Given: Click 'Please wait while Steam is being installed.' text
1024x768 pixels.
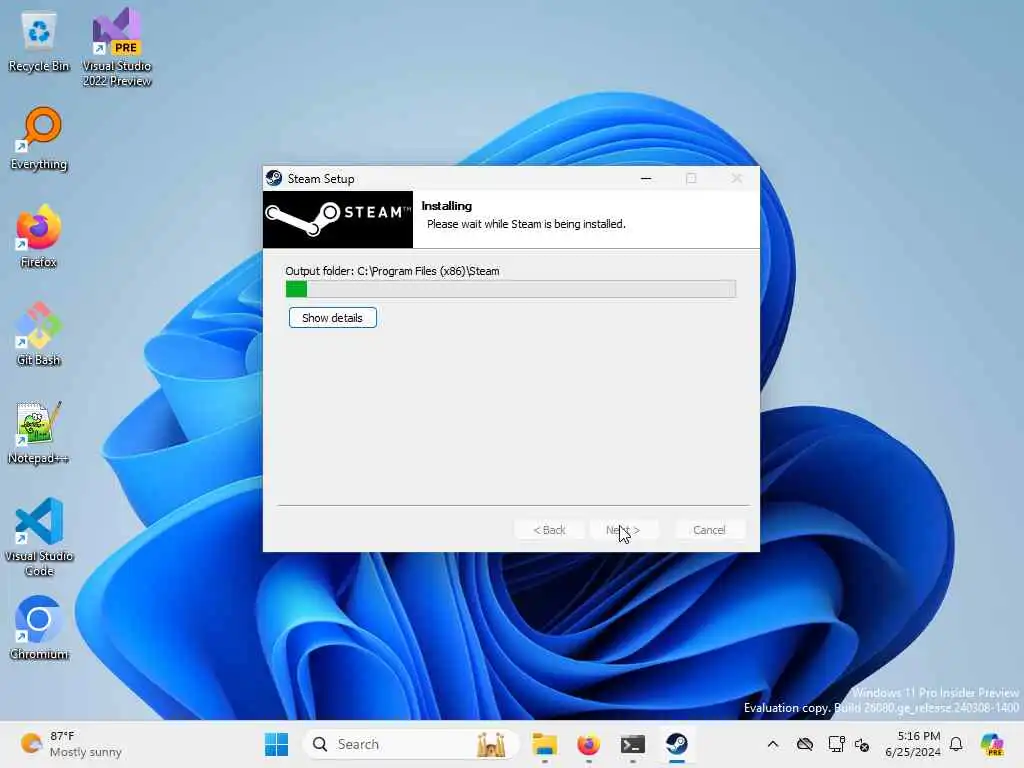Looking at the screenshot, I should click(x=526, y=224).
